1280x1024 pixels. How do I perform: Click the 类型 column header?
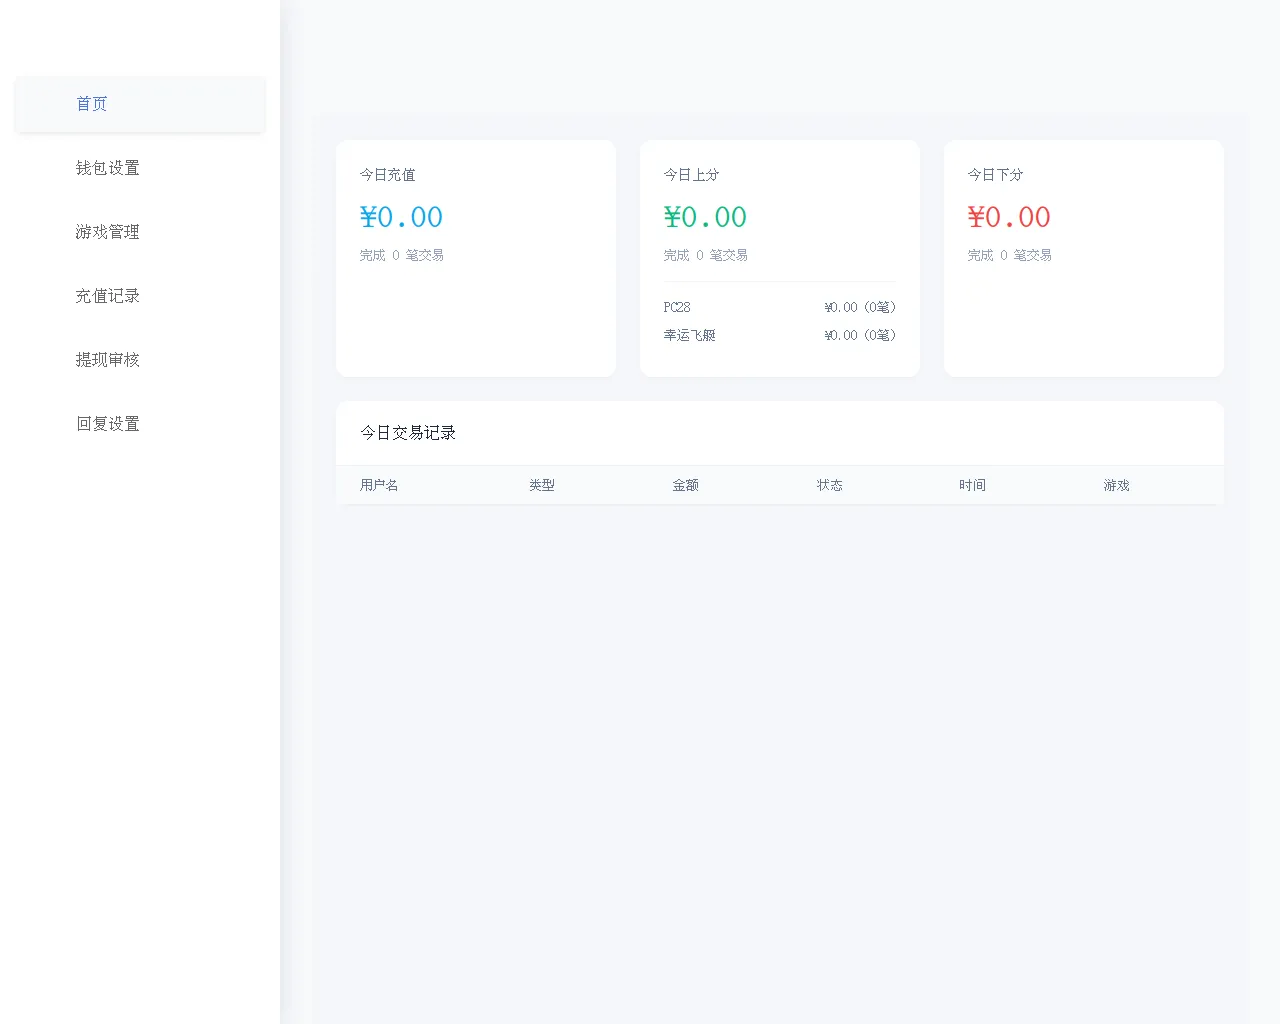(x=542, y=485)
